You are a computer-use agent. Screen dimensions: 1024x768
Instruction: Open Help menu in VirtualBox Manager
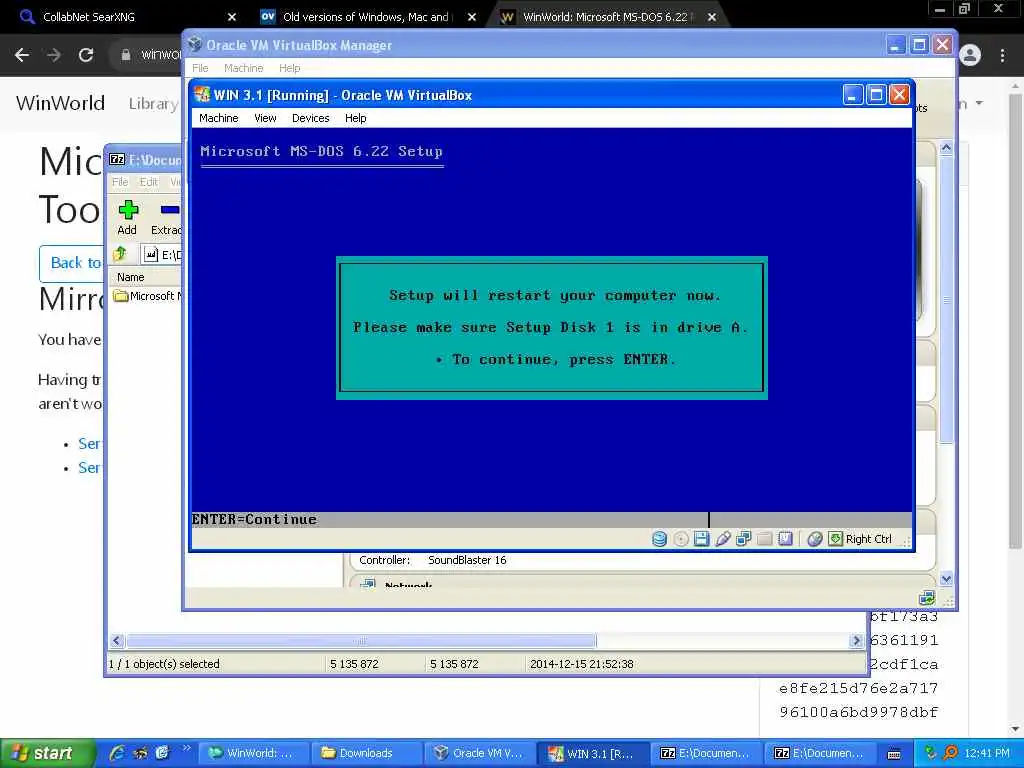pyautogui.click(x=289, y=68)
